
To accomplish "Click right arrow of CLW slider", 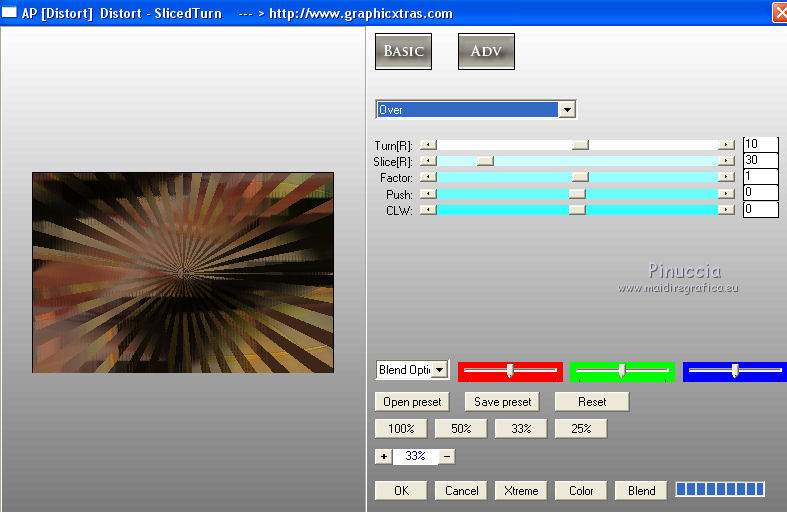I will 726,210.
